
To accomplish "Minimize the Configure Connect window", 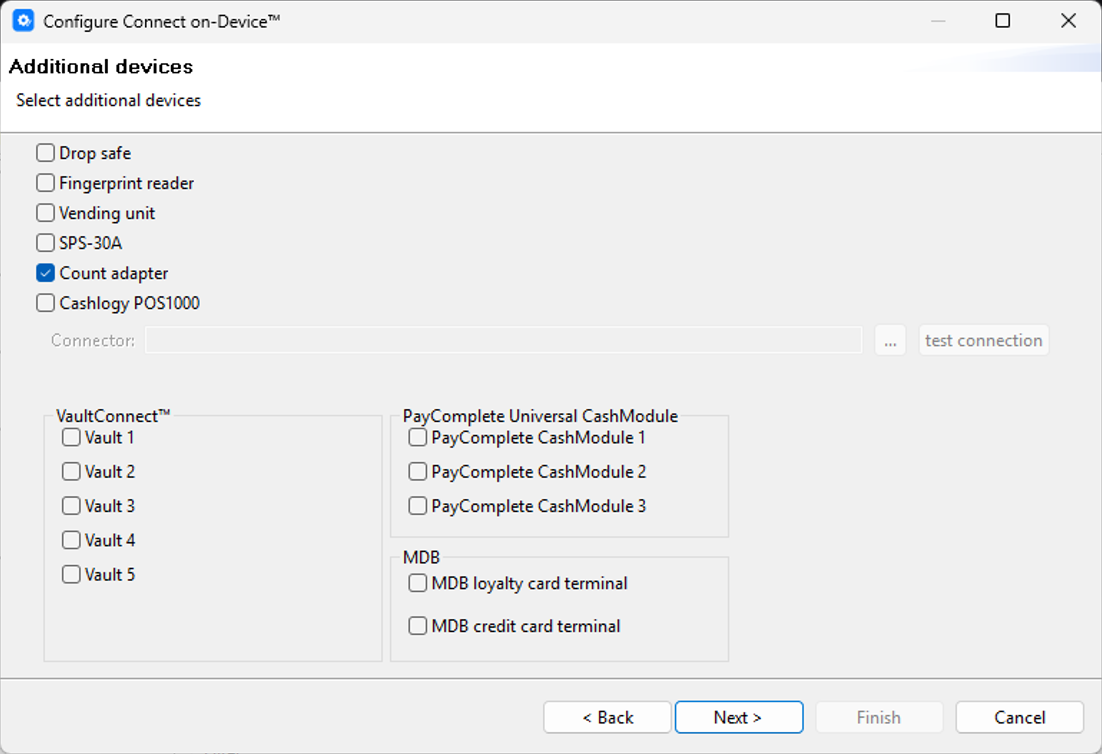I will pyautogui.click(x=938, y=21).
